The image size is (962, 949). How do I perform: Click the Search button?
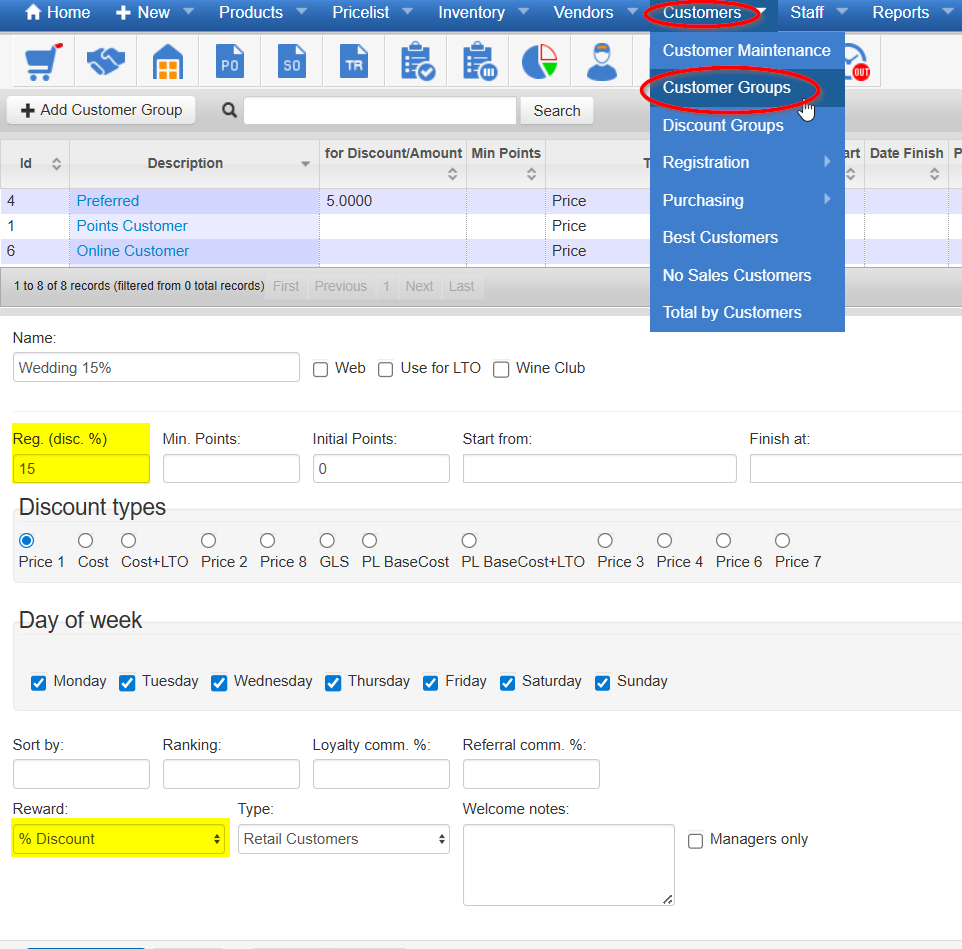[556, 110]
